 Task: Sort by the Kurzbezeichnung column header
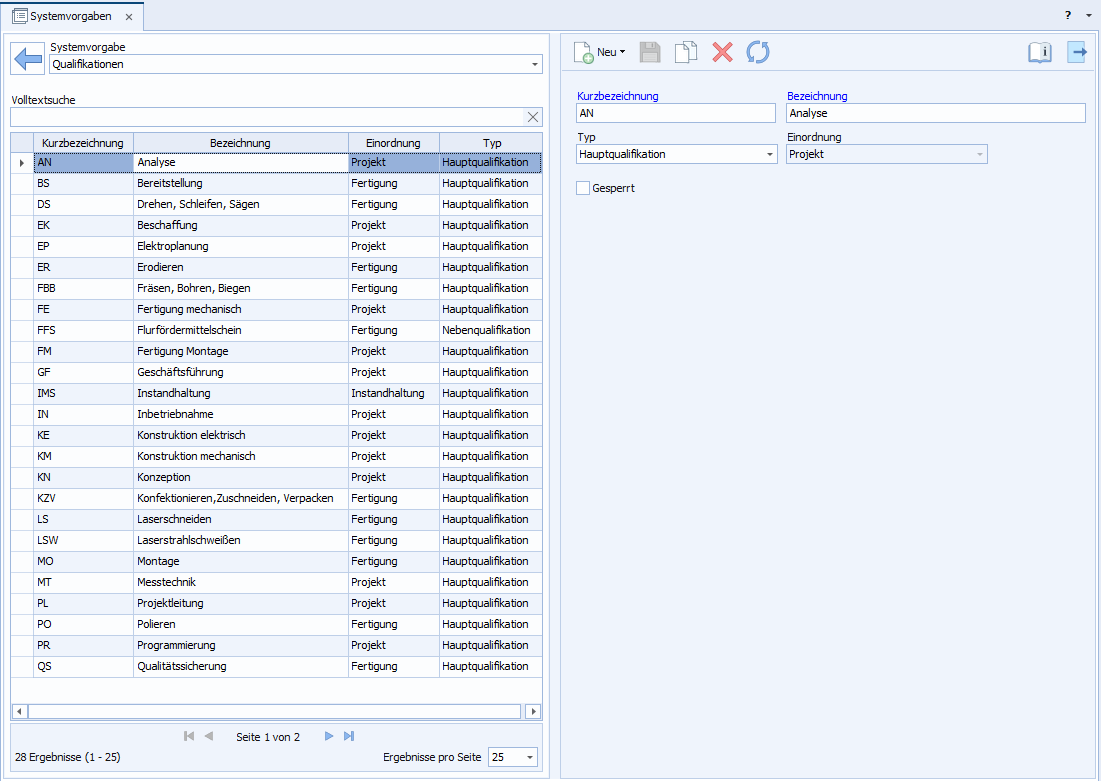pyautogui.click(x=83, y=143)
